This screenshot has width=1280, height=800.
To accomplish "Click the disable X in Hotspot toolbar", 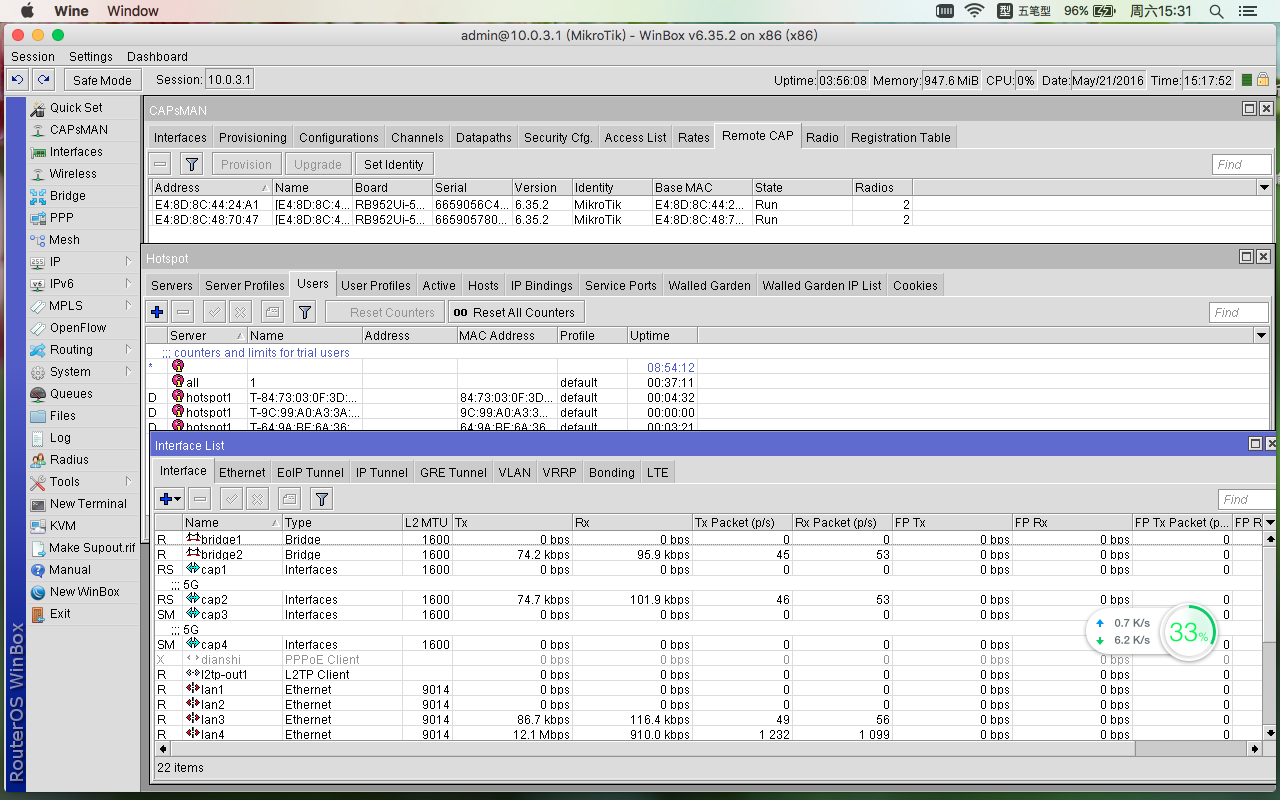I will coord(240,312).
